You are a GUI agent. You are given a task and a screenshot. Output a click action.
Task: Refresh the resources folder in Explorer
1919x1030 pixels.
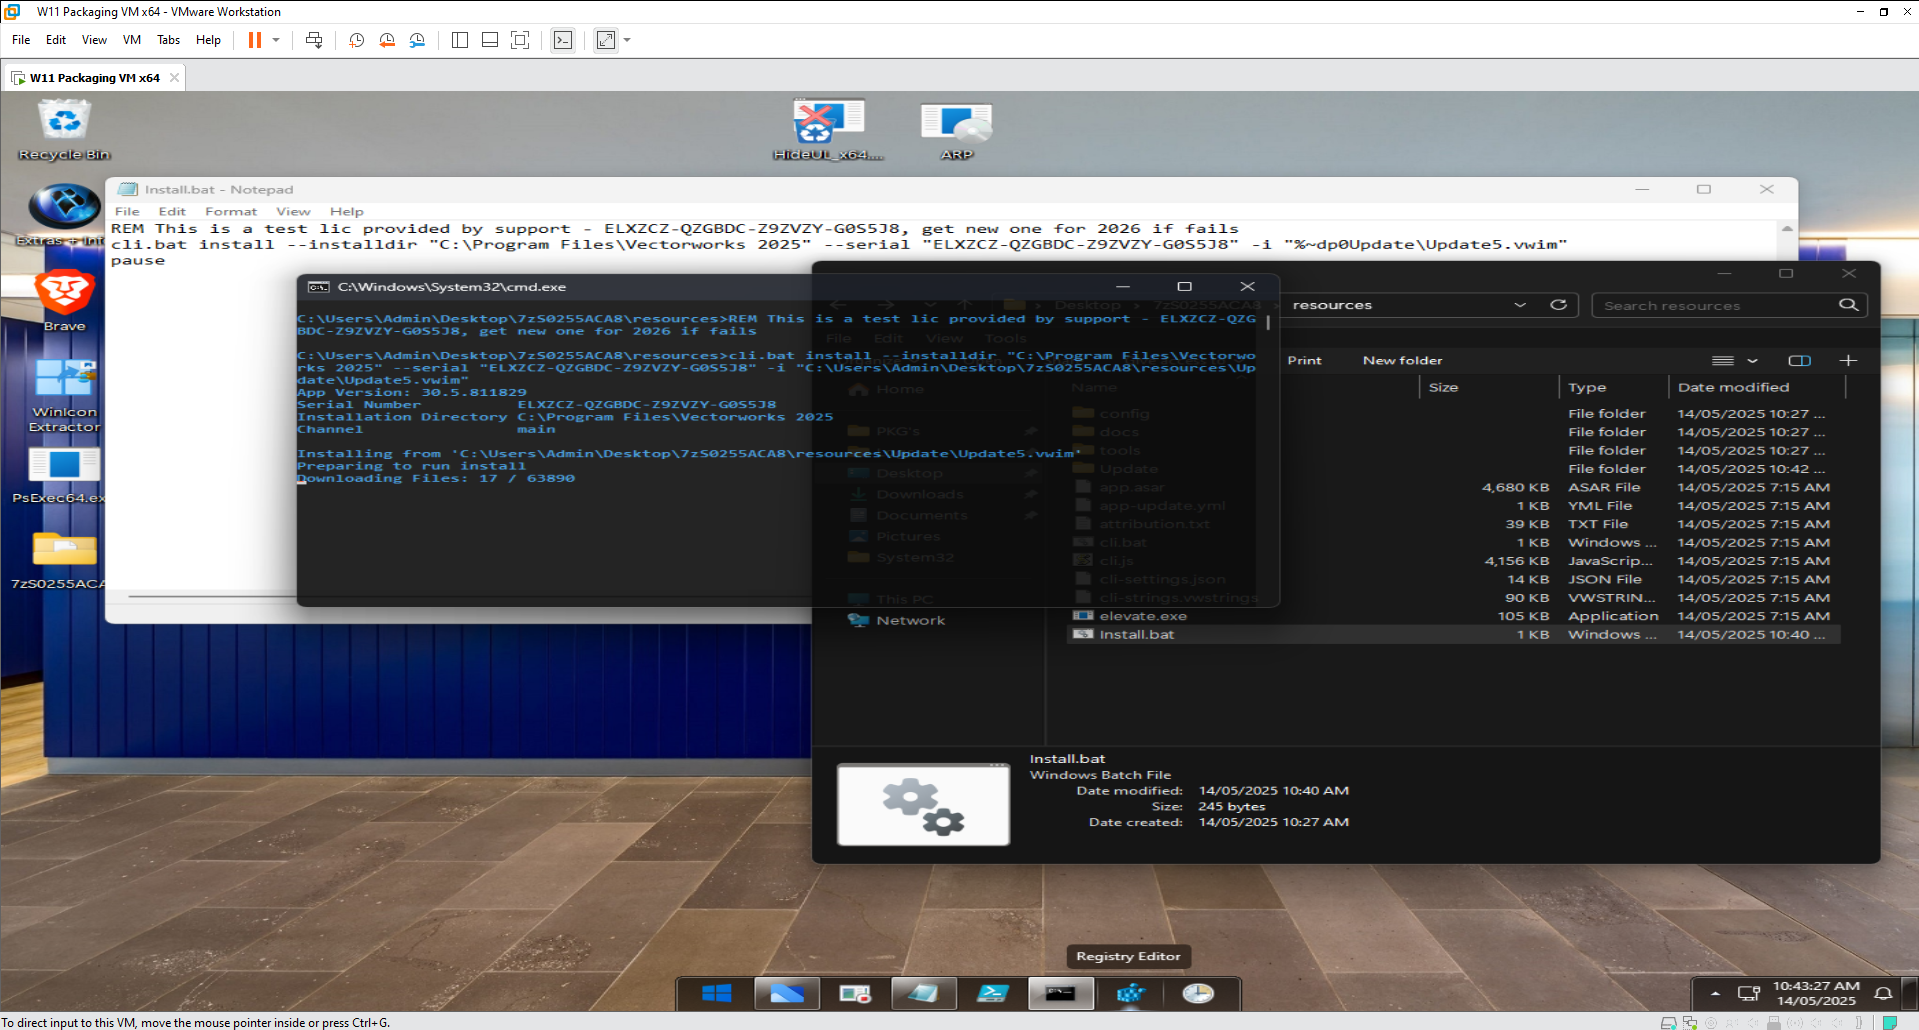pos(1558,305)
